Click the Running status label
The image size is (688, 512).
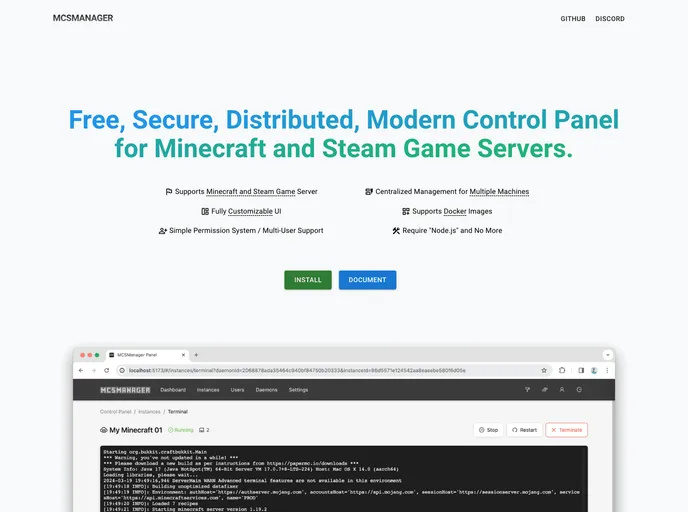[181, 430]
